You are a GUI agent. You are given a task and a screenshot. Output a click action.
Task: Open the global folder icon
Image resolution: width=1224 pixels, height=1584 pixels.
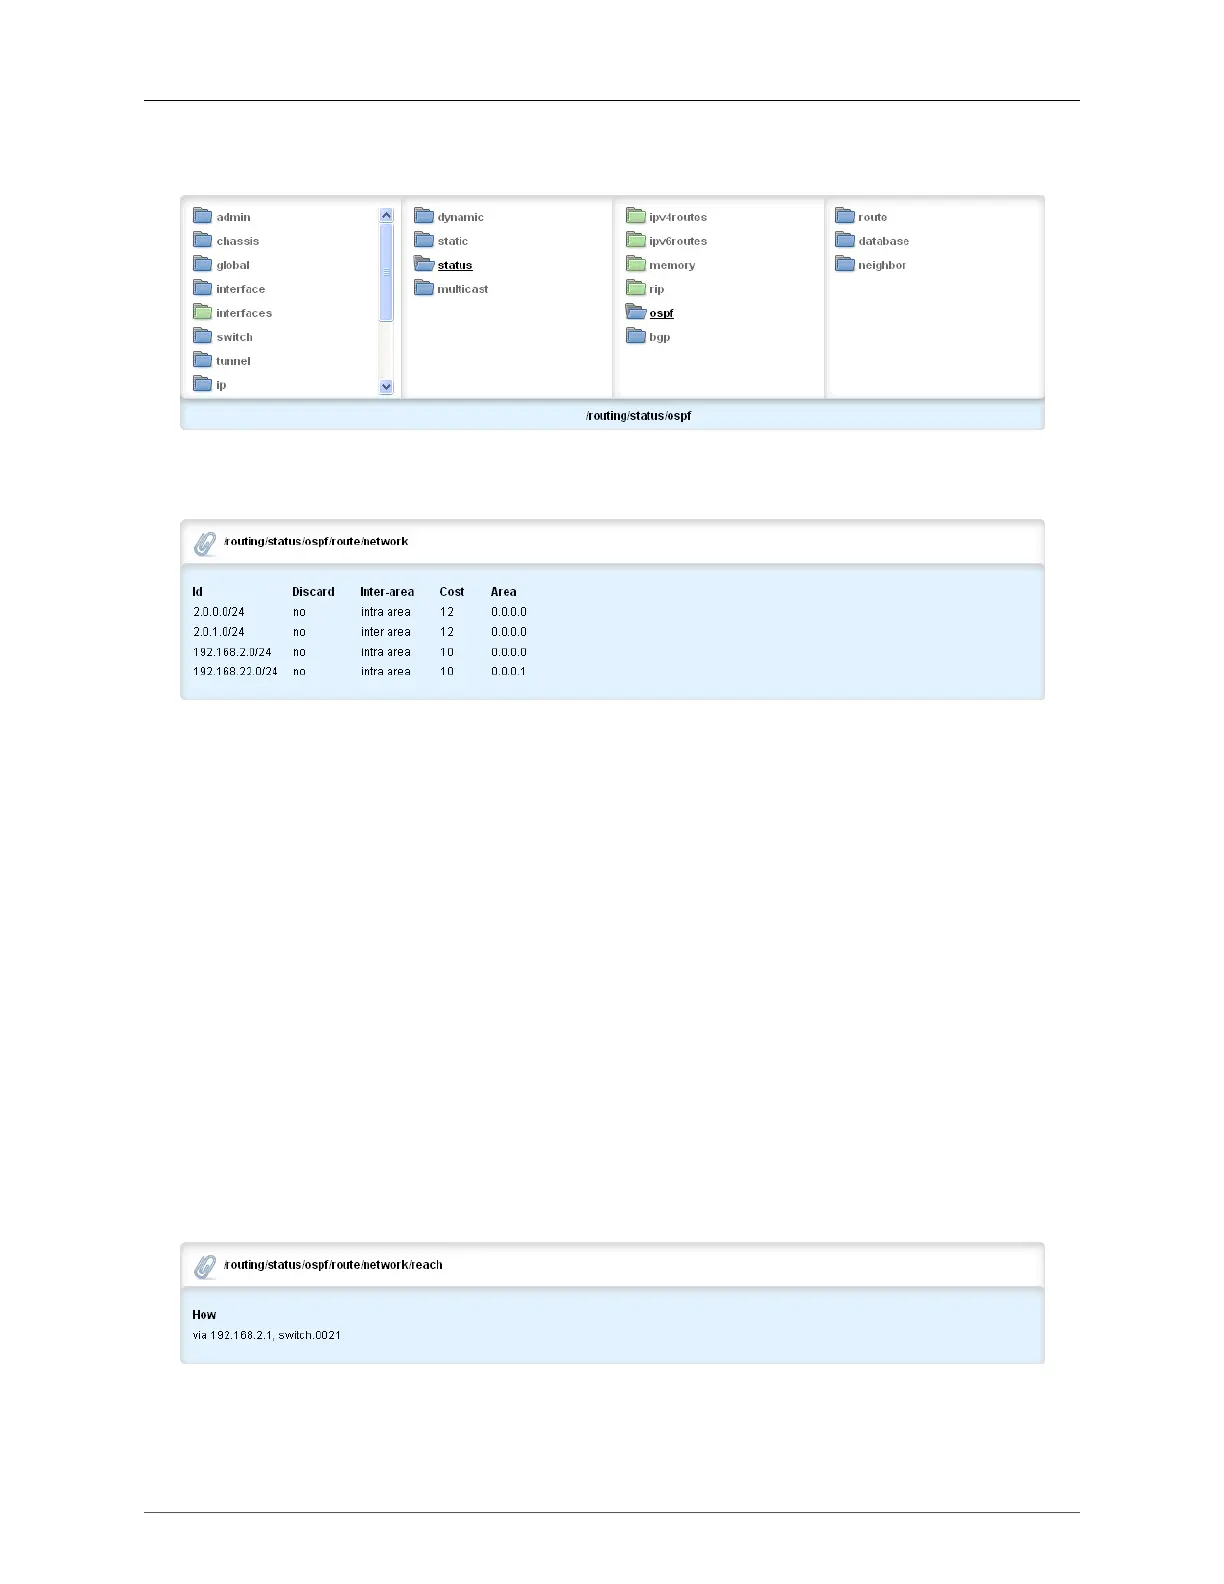(x=203, y=264)
